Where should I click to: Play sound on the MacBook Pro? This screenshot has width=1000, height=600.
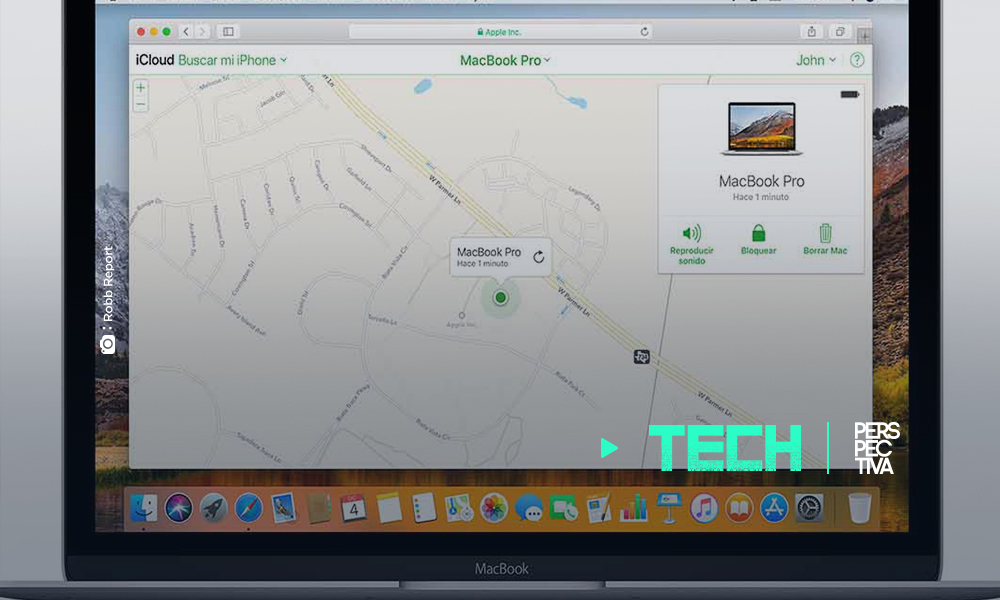click(x=691, y=244)
